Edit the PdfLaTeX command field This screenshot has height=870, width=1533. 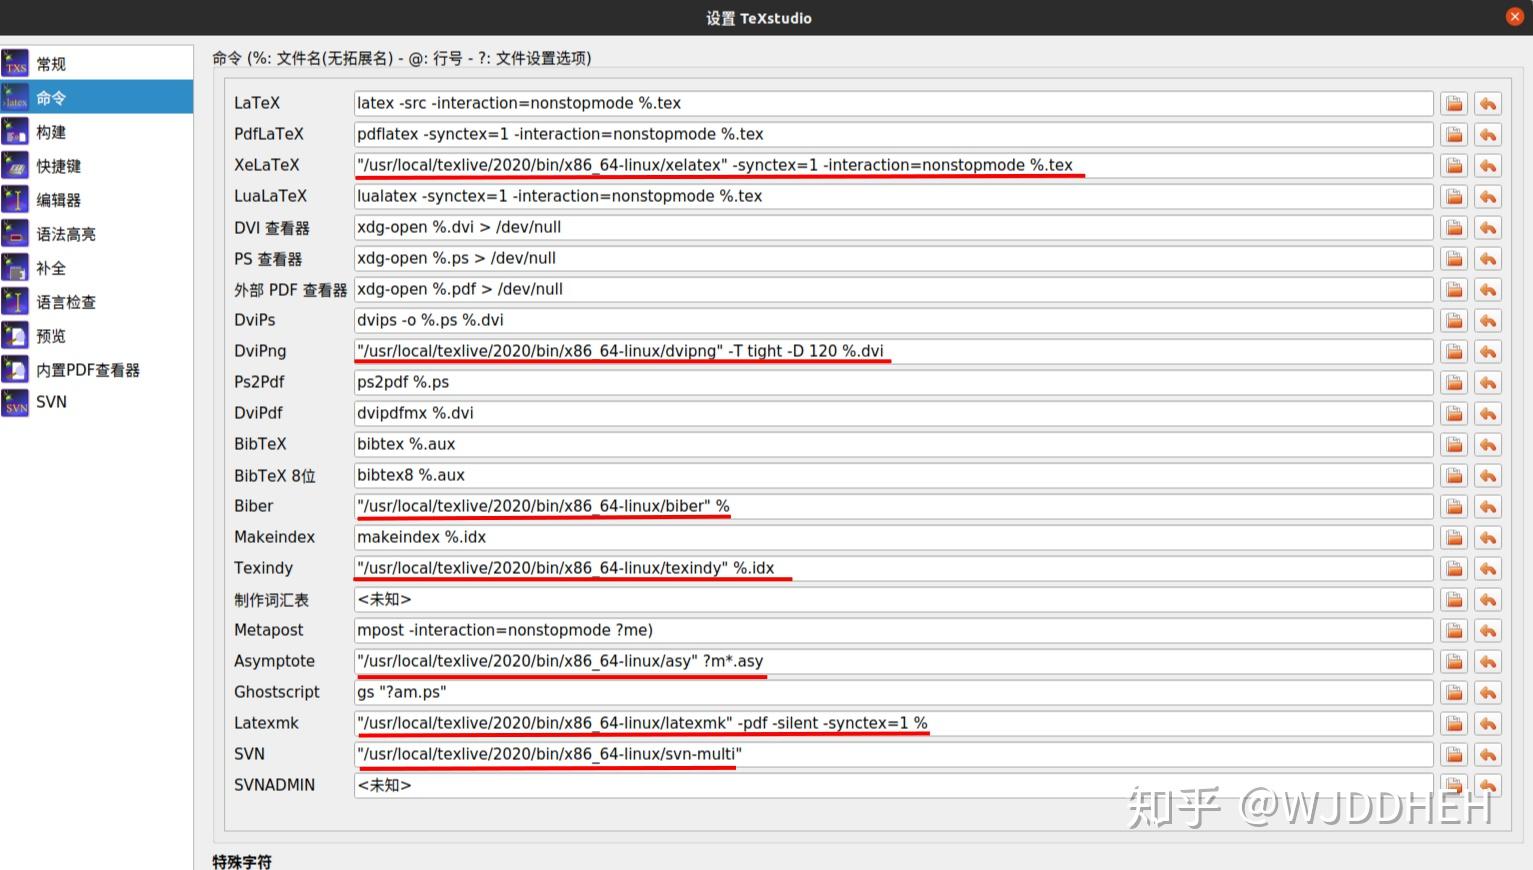coord(894,134)
